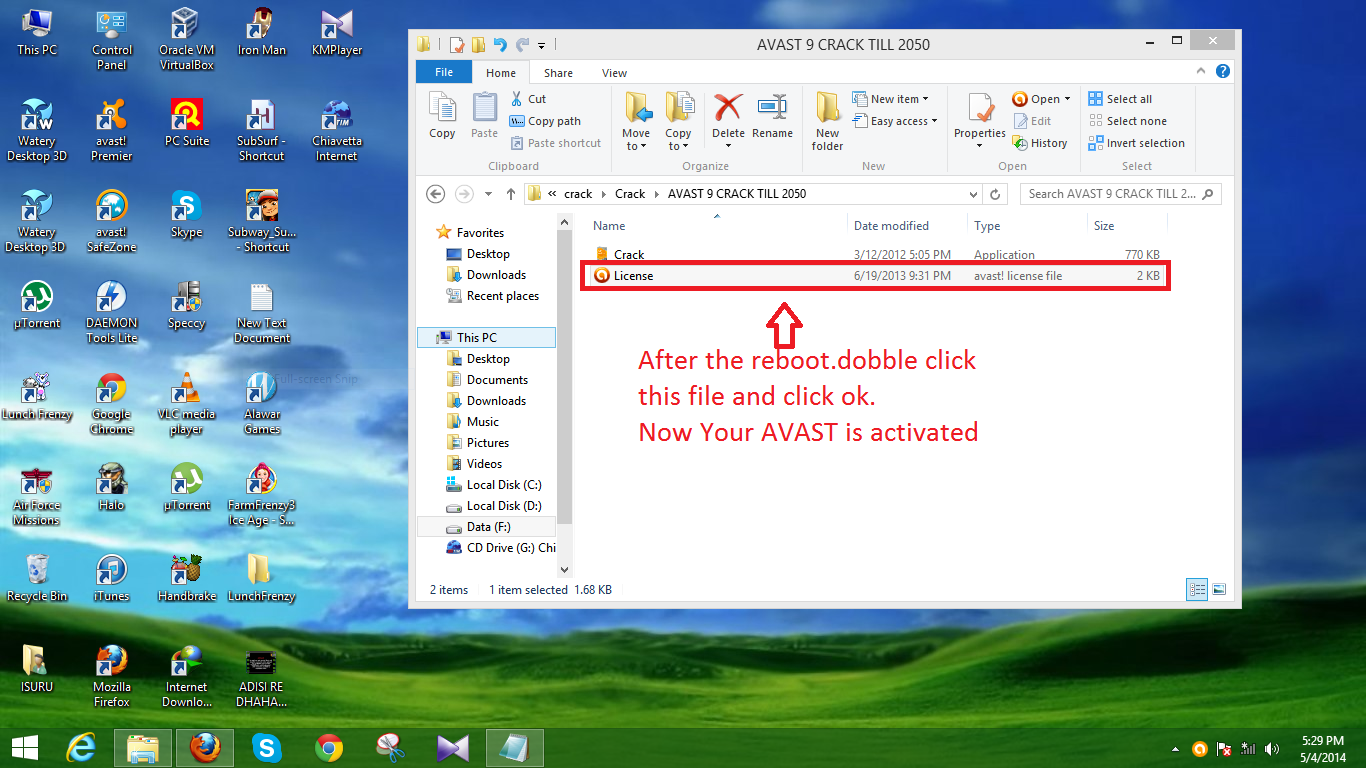This screenshot has height=768, width=1366.
Task: Create a New folder from ribbon
Action: pyautogui.click(x=827, y=121)
